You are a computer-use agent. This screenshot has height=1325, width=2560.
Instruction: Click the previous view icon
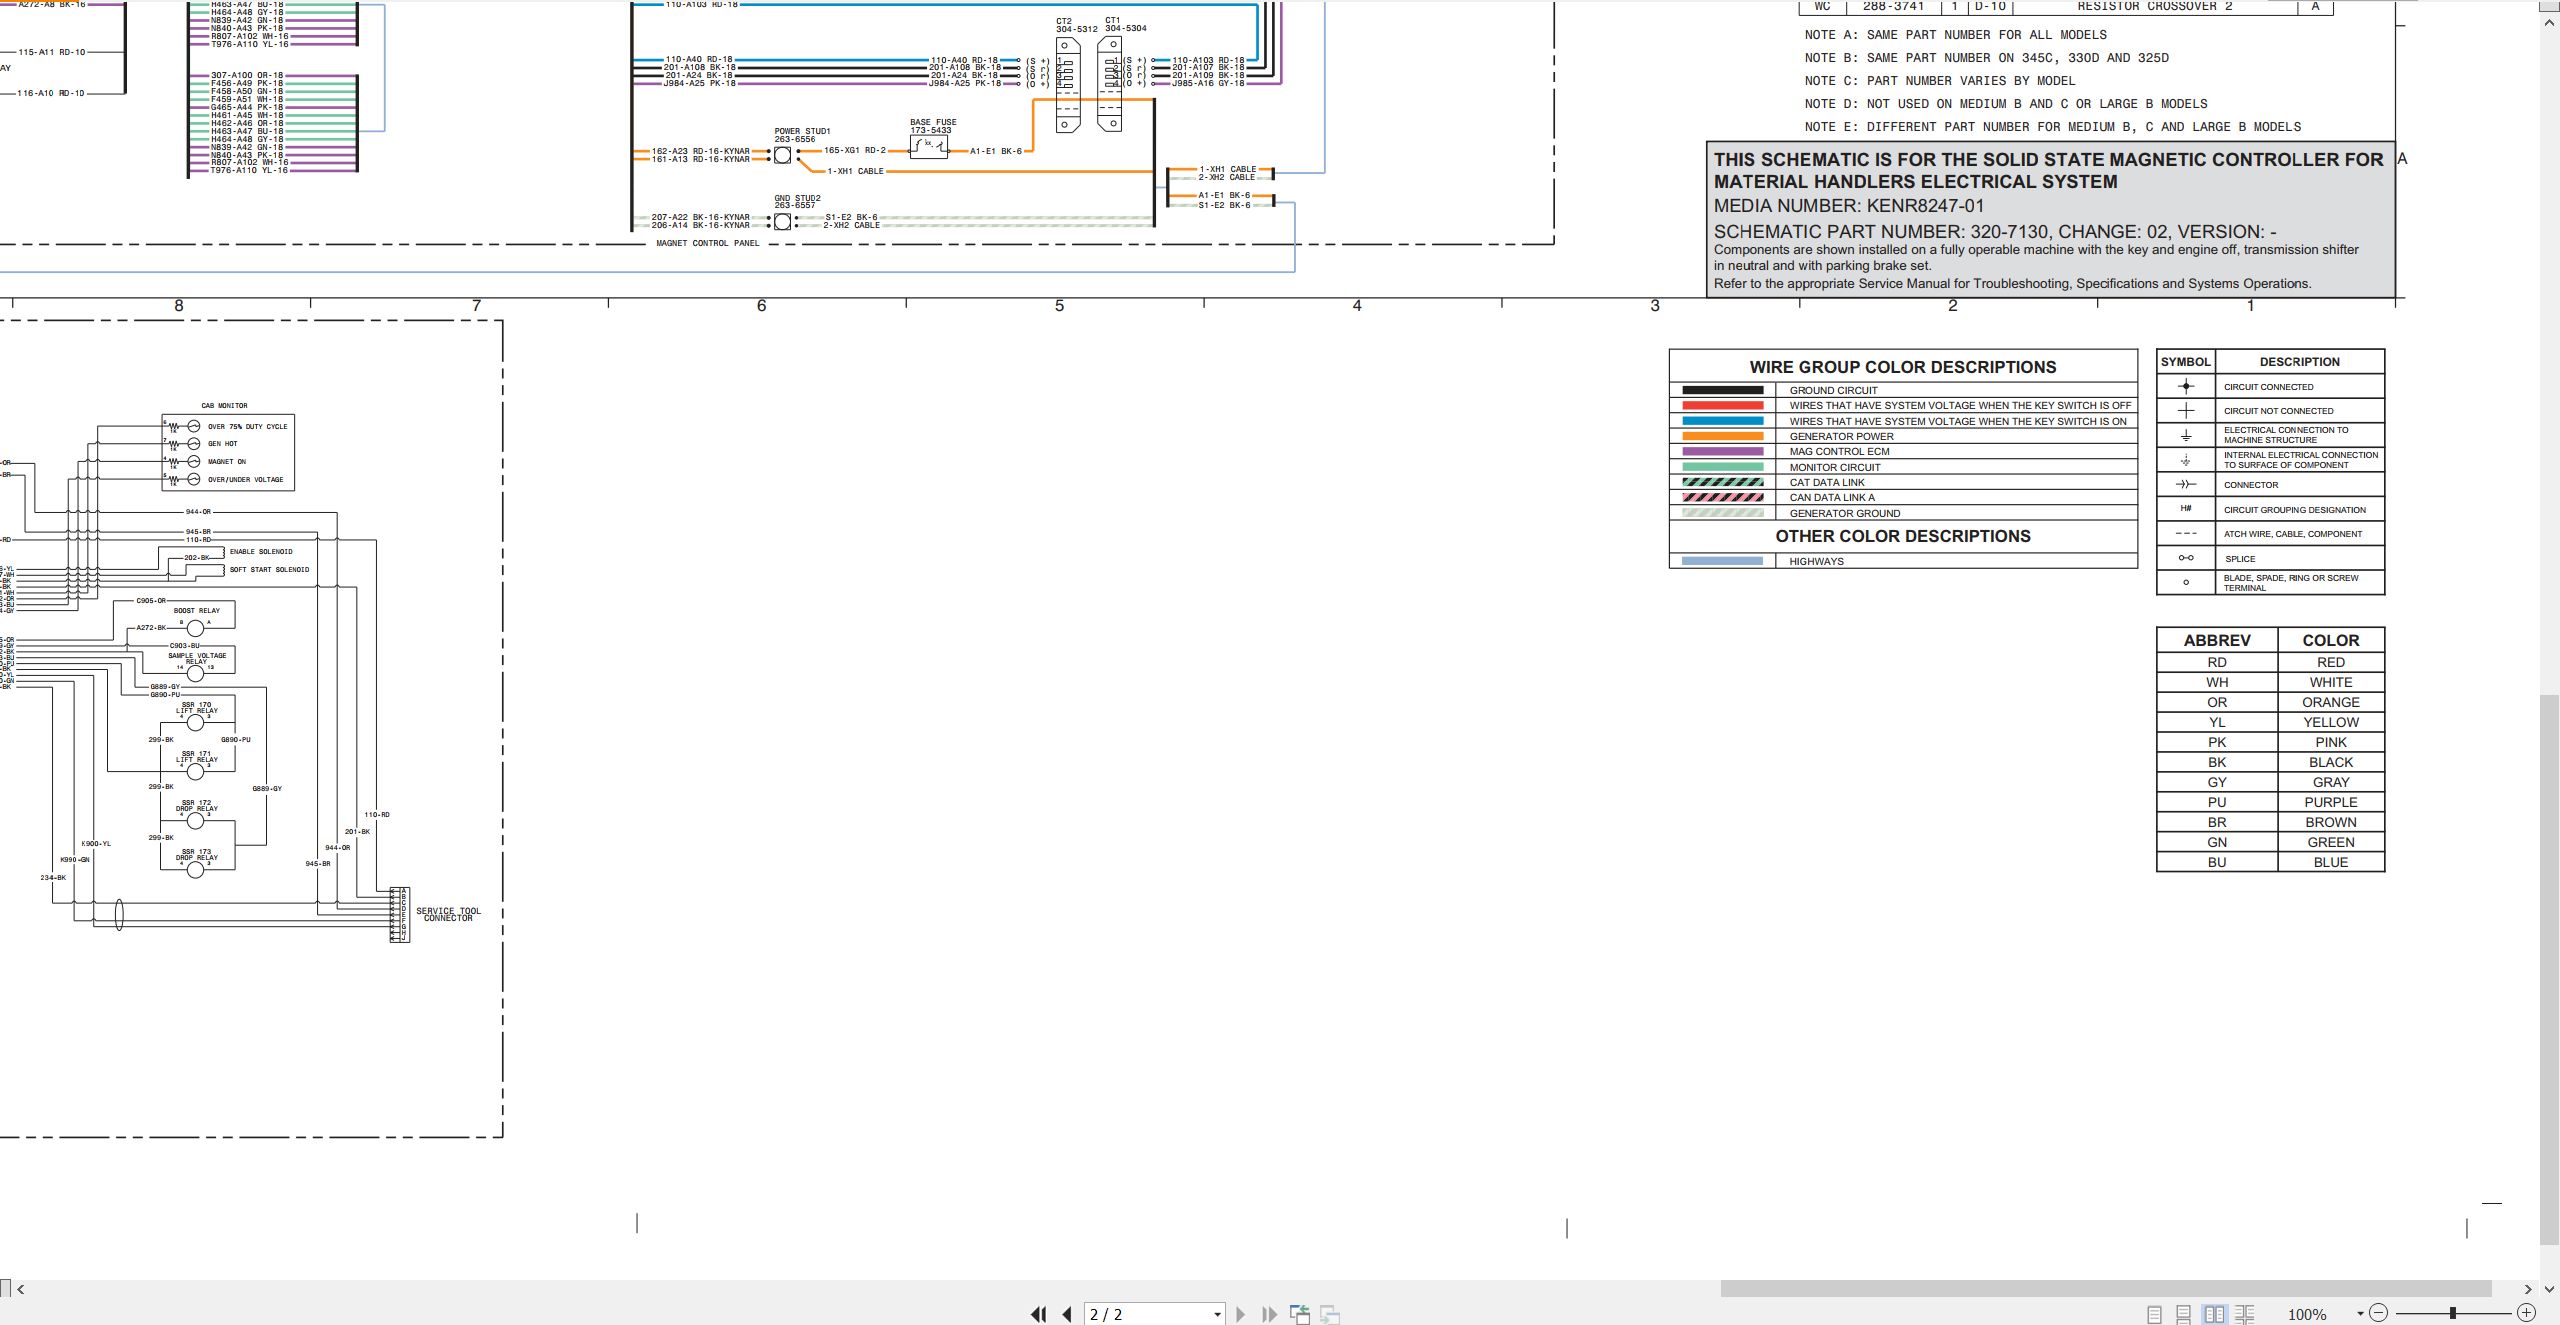tap(1300, 1314)
